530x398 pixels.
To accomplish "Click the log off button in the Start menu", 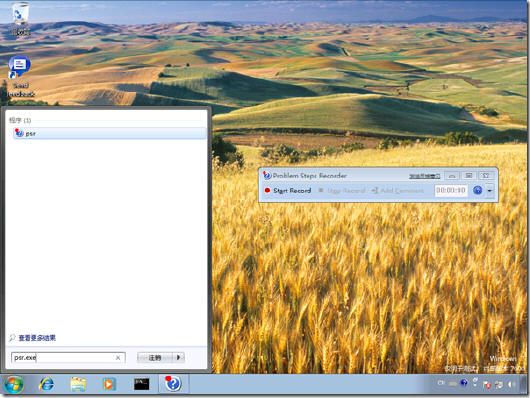I will 155,357.
